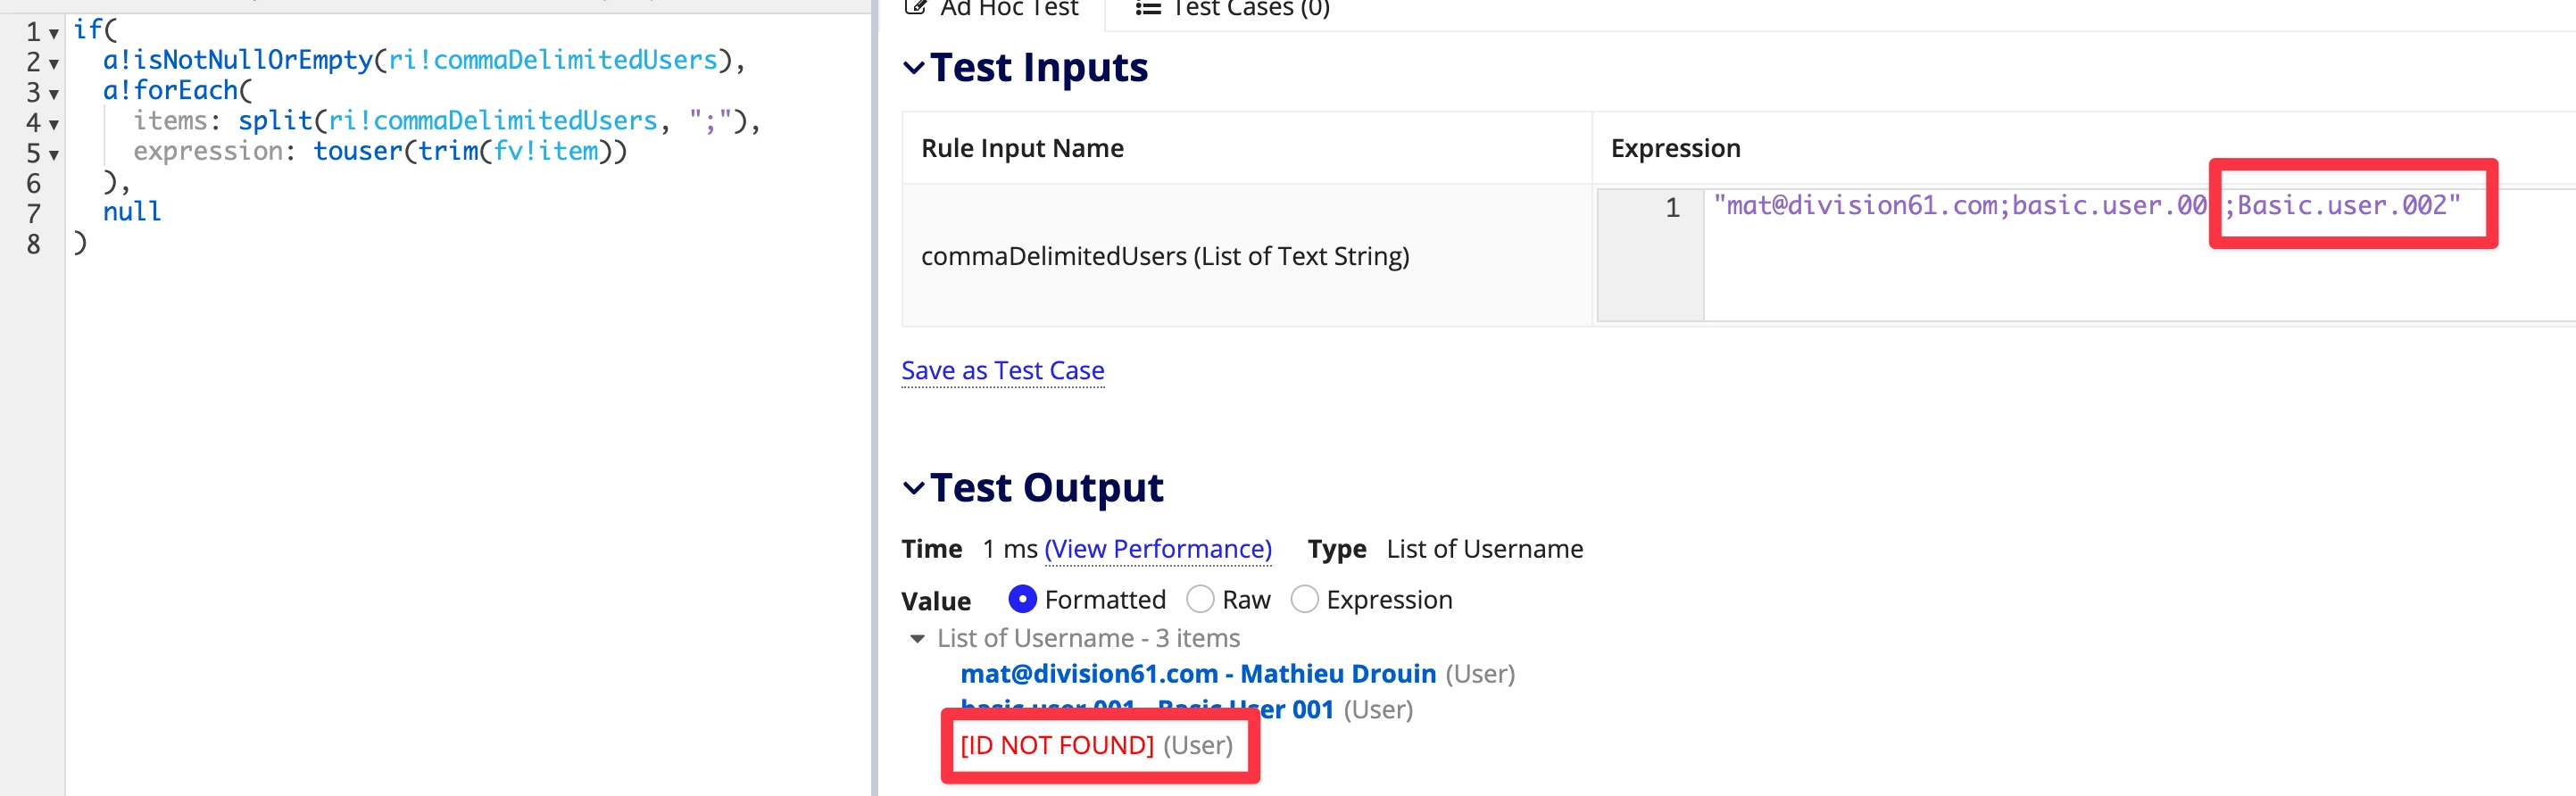Fold code at line 2 arrow

click(x=54, y=64)
